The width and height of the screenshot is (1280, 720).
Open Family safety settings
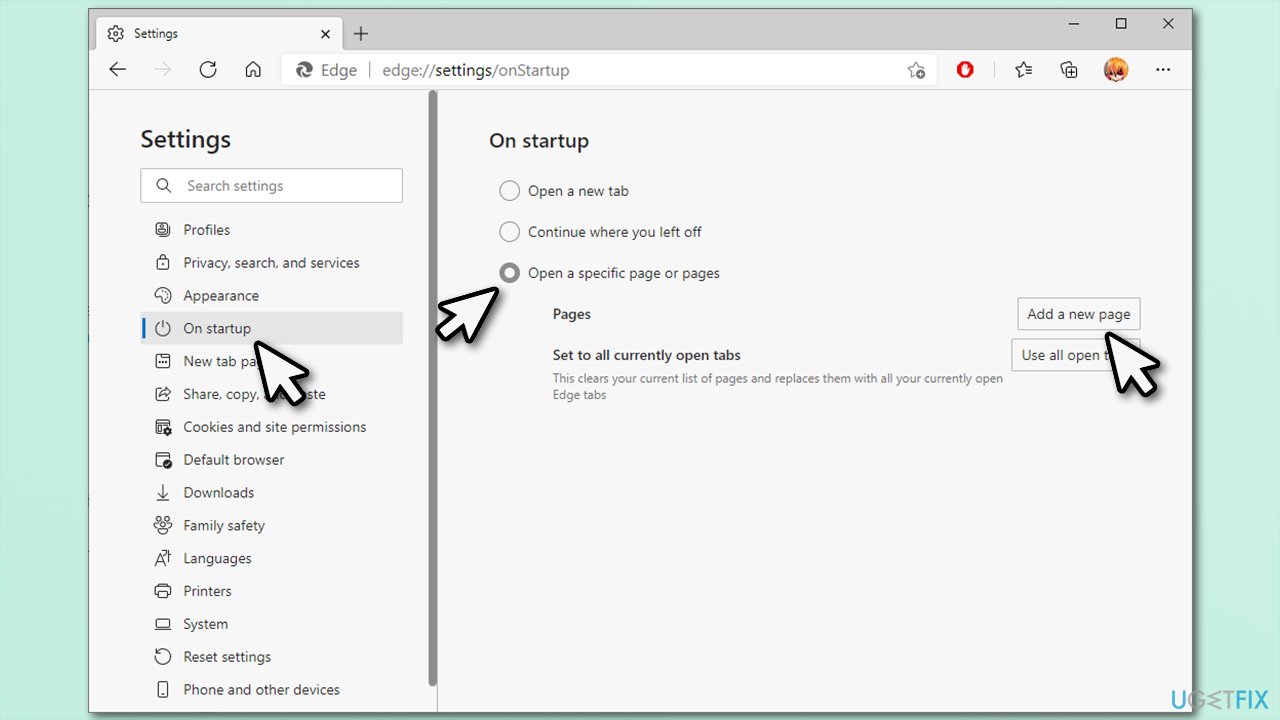(x=224, y=525)
